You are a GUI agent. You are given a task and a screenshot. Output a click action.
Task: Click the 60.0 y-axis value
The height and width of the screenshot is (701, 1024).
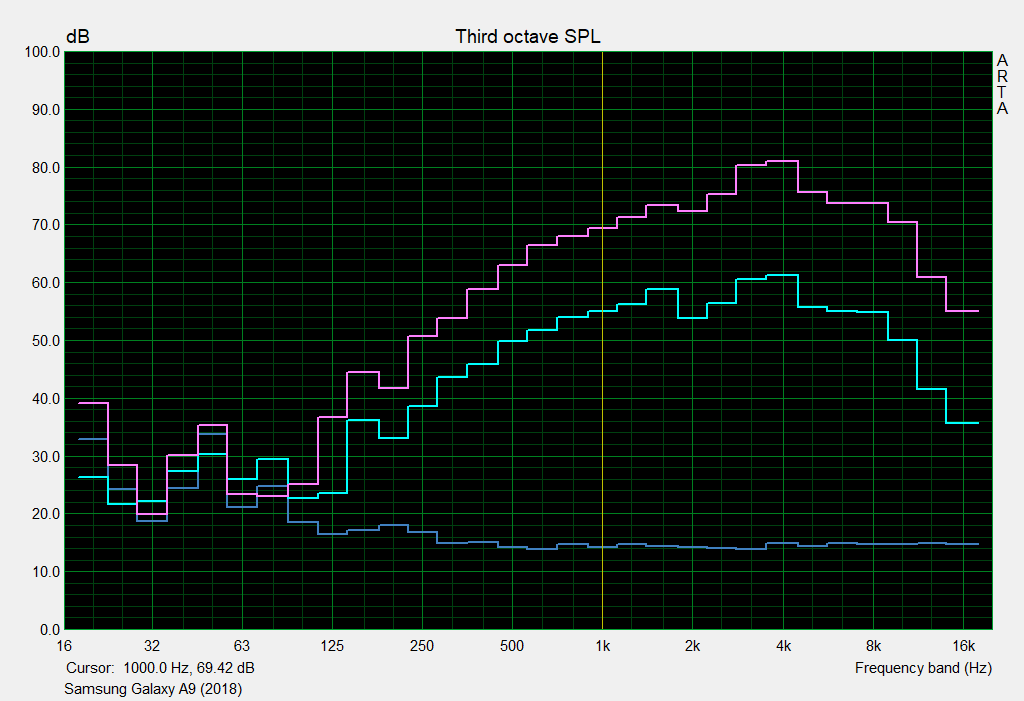(46, 283)
